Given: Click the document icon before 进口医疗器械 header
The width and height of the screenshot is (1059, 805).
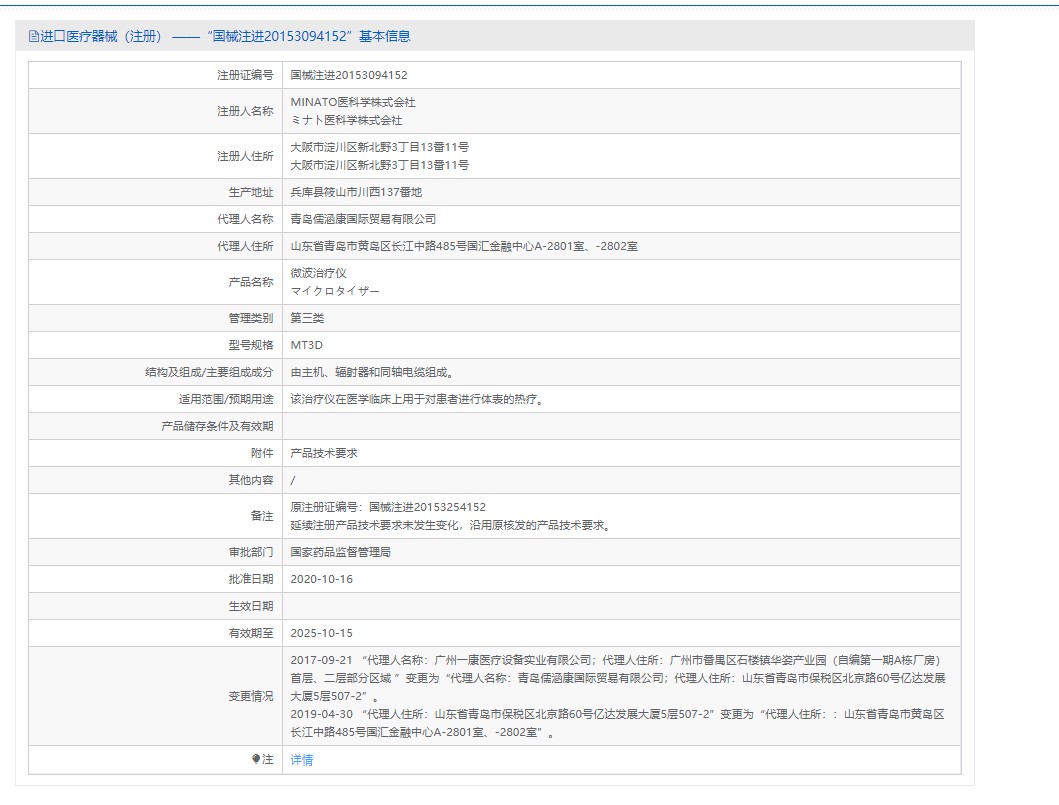Looking at the screenshot, I should (x=34, y=36).
